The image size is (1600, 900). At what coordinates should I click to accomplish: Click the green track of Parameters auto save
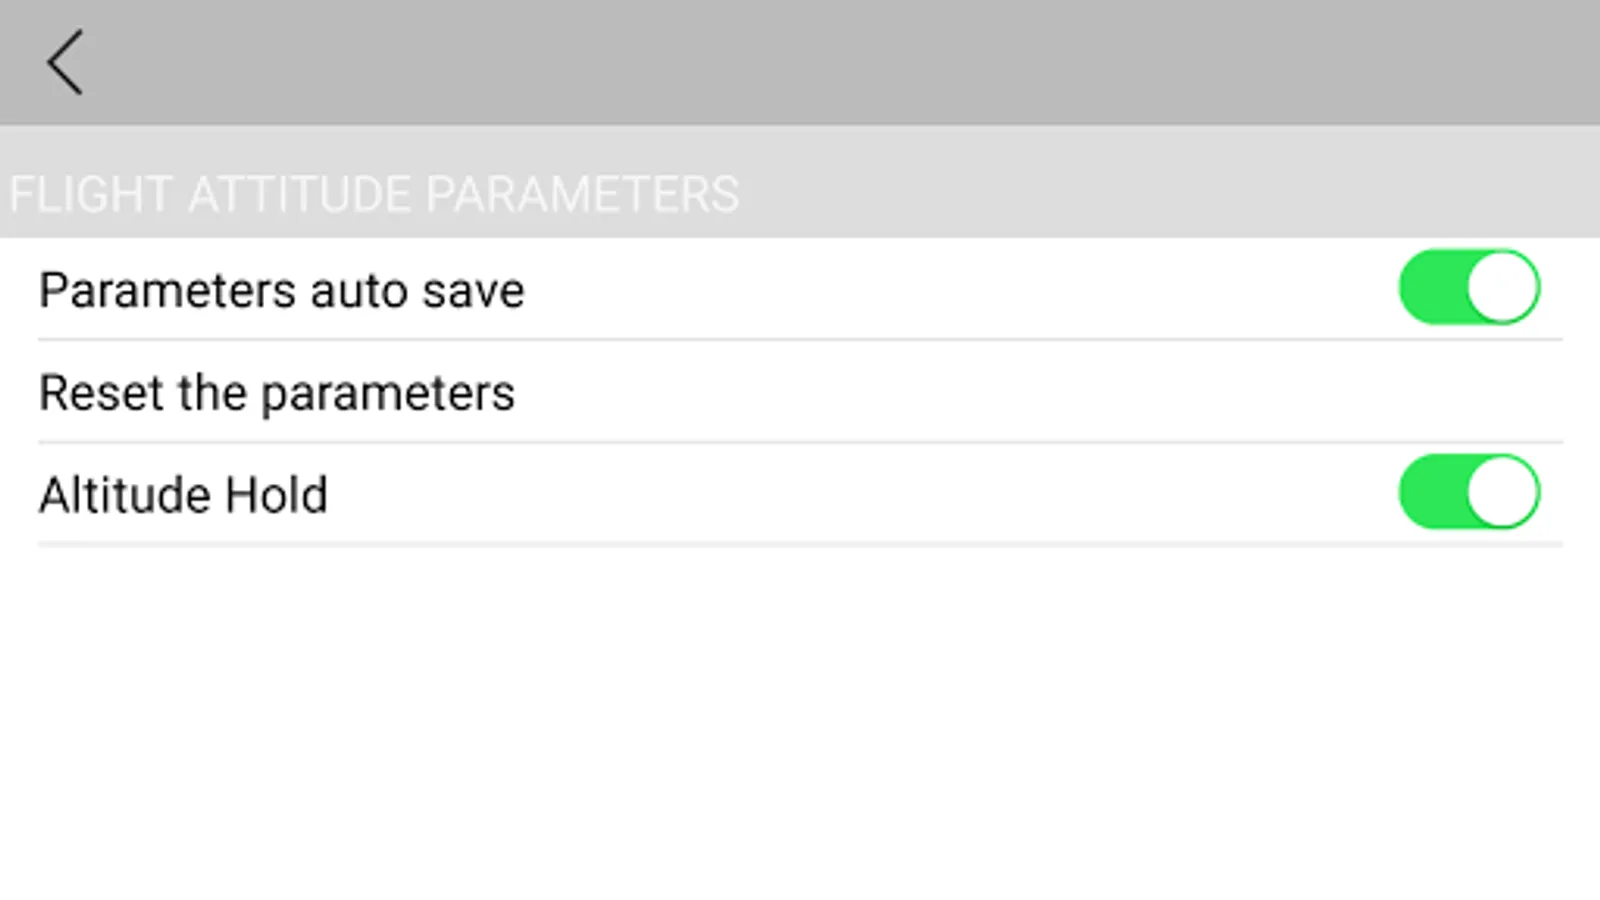click(1430, 288)
